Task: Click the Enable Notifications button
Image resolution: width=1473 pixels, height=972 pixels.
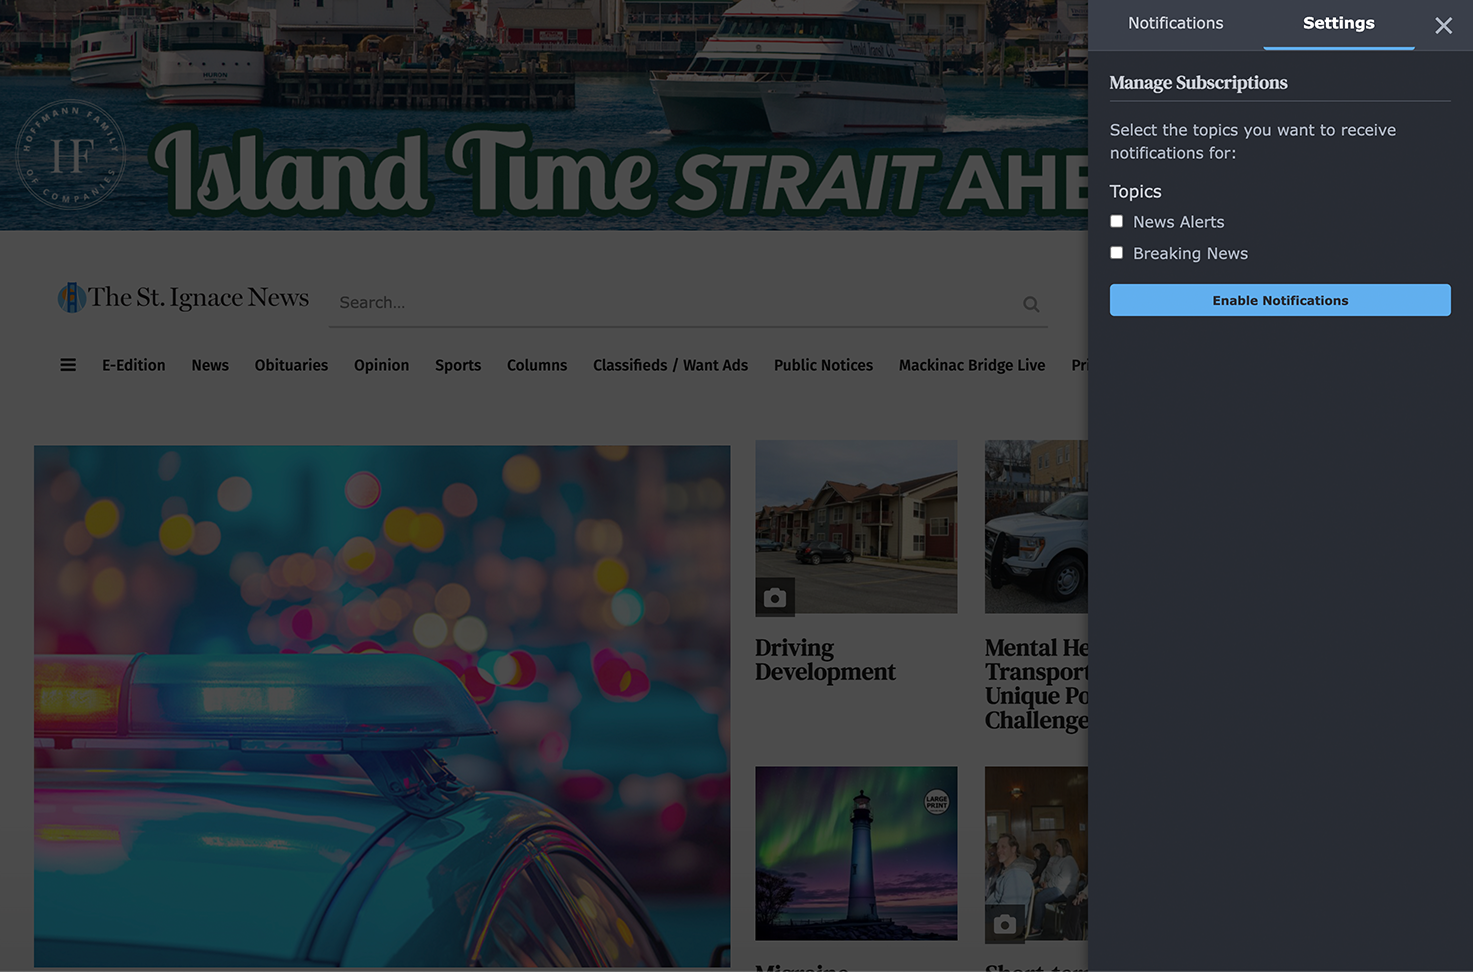Action: [x=1280, y=300]
